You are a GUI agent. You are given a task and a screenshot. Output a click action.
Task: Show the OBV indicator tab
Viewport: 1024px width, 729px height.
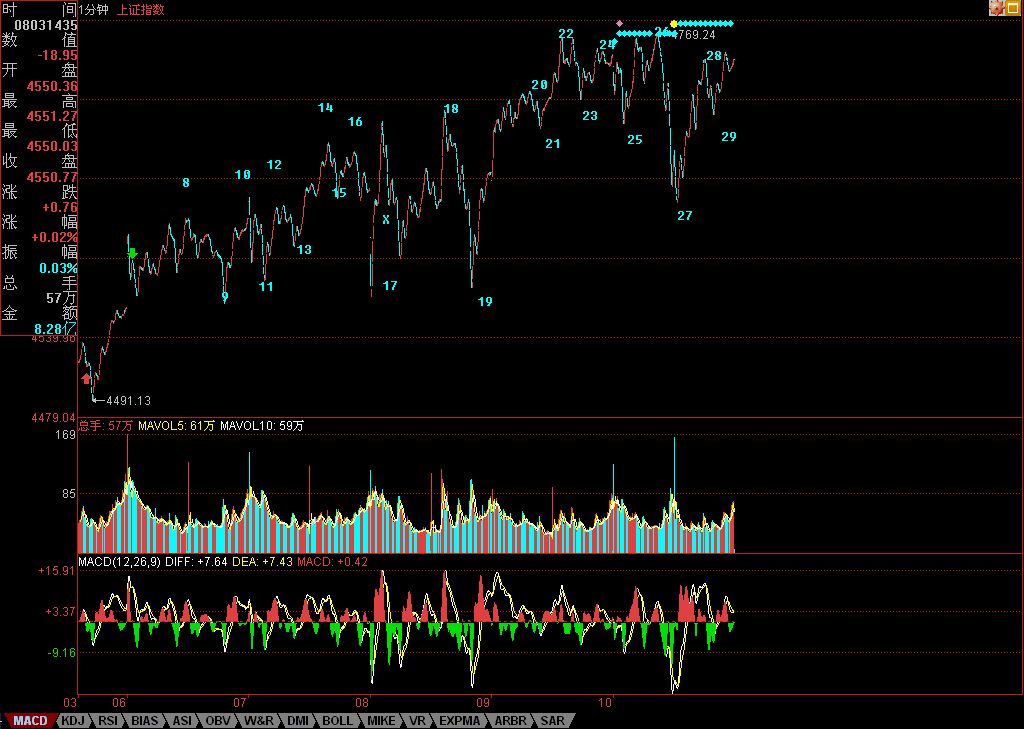point(217,720)
